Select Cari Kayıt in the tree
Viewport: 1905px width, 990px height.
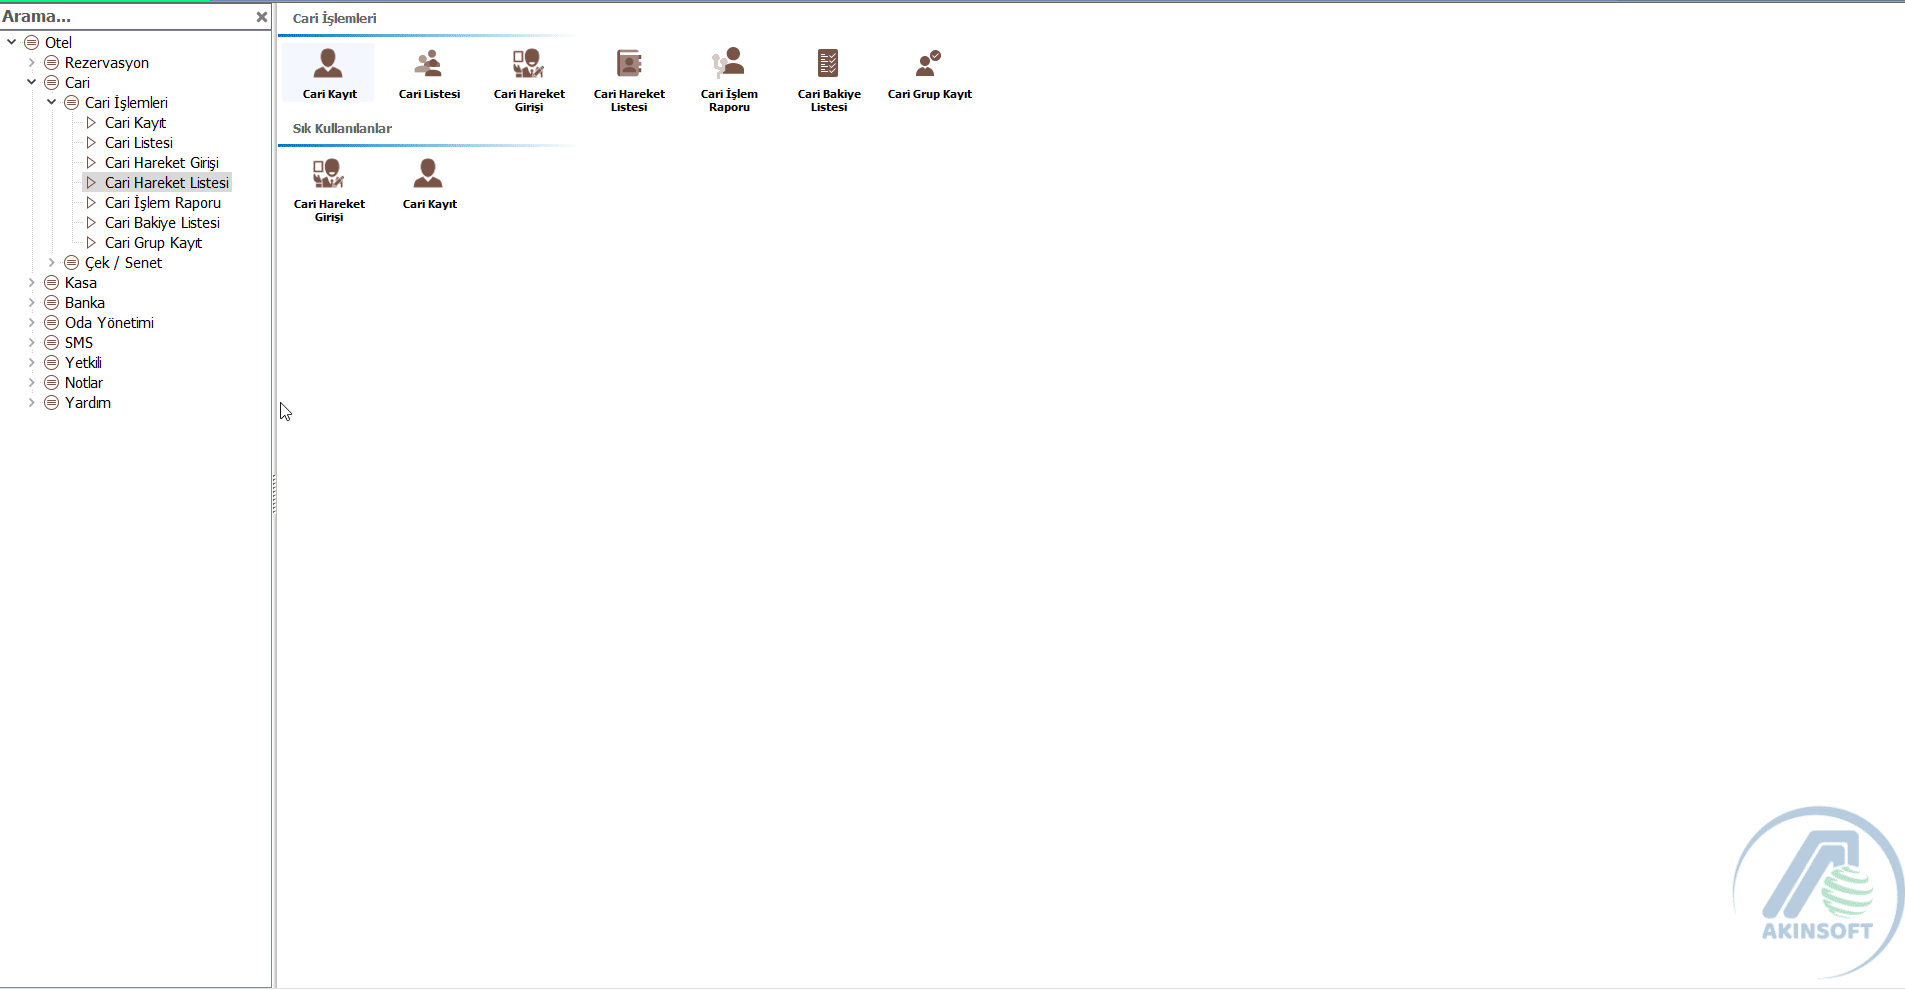point(135,122)
